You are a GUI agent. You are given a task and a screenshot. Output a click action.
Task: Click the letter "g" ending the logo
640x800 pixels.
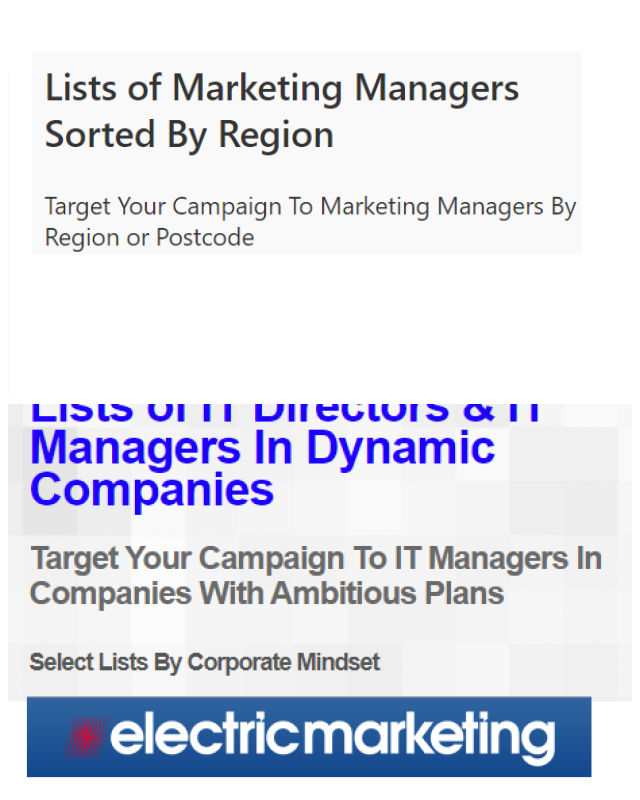[539, 743]
